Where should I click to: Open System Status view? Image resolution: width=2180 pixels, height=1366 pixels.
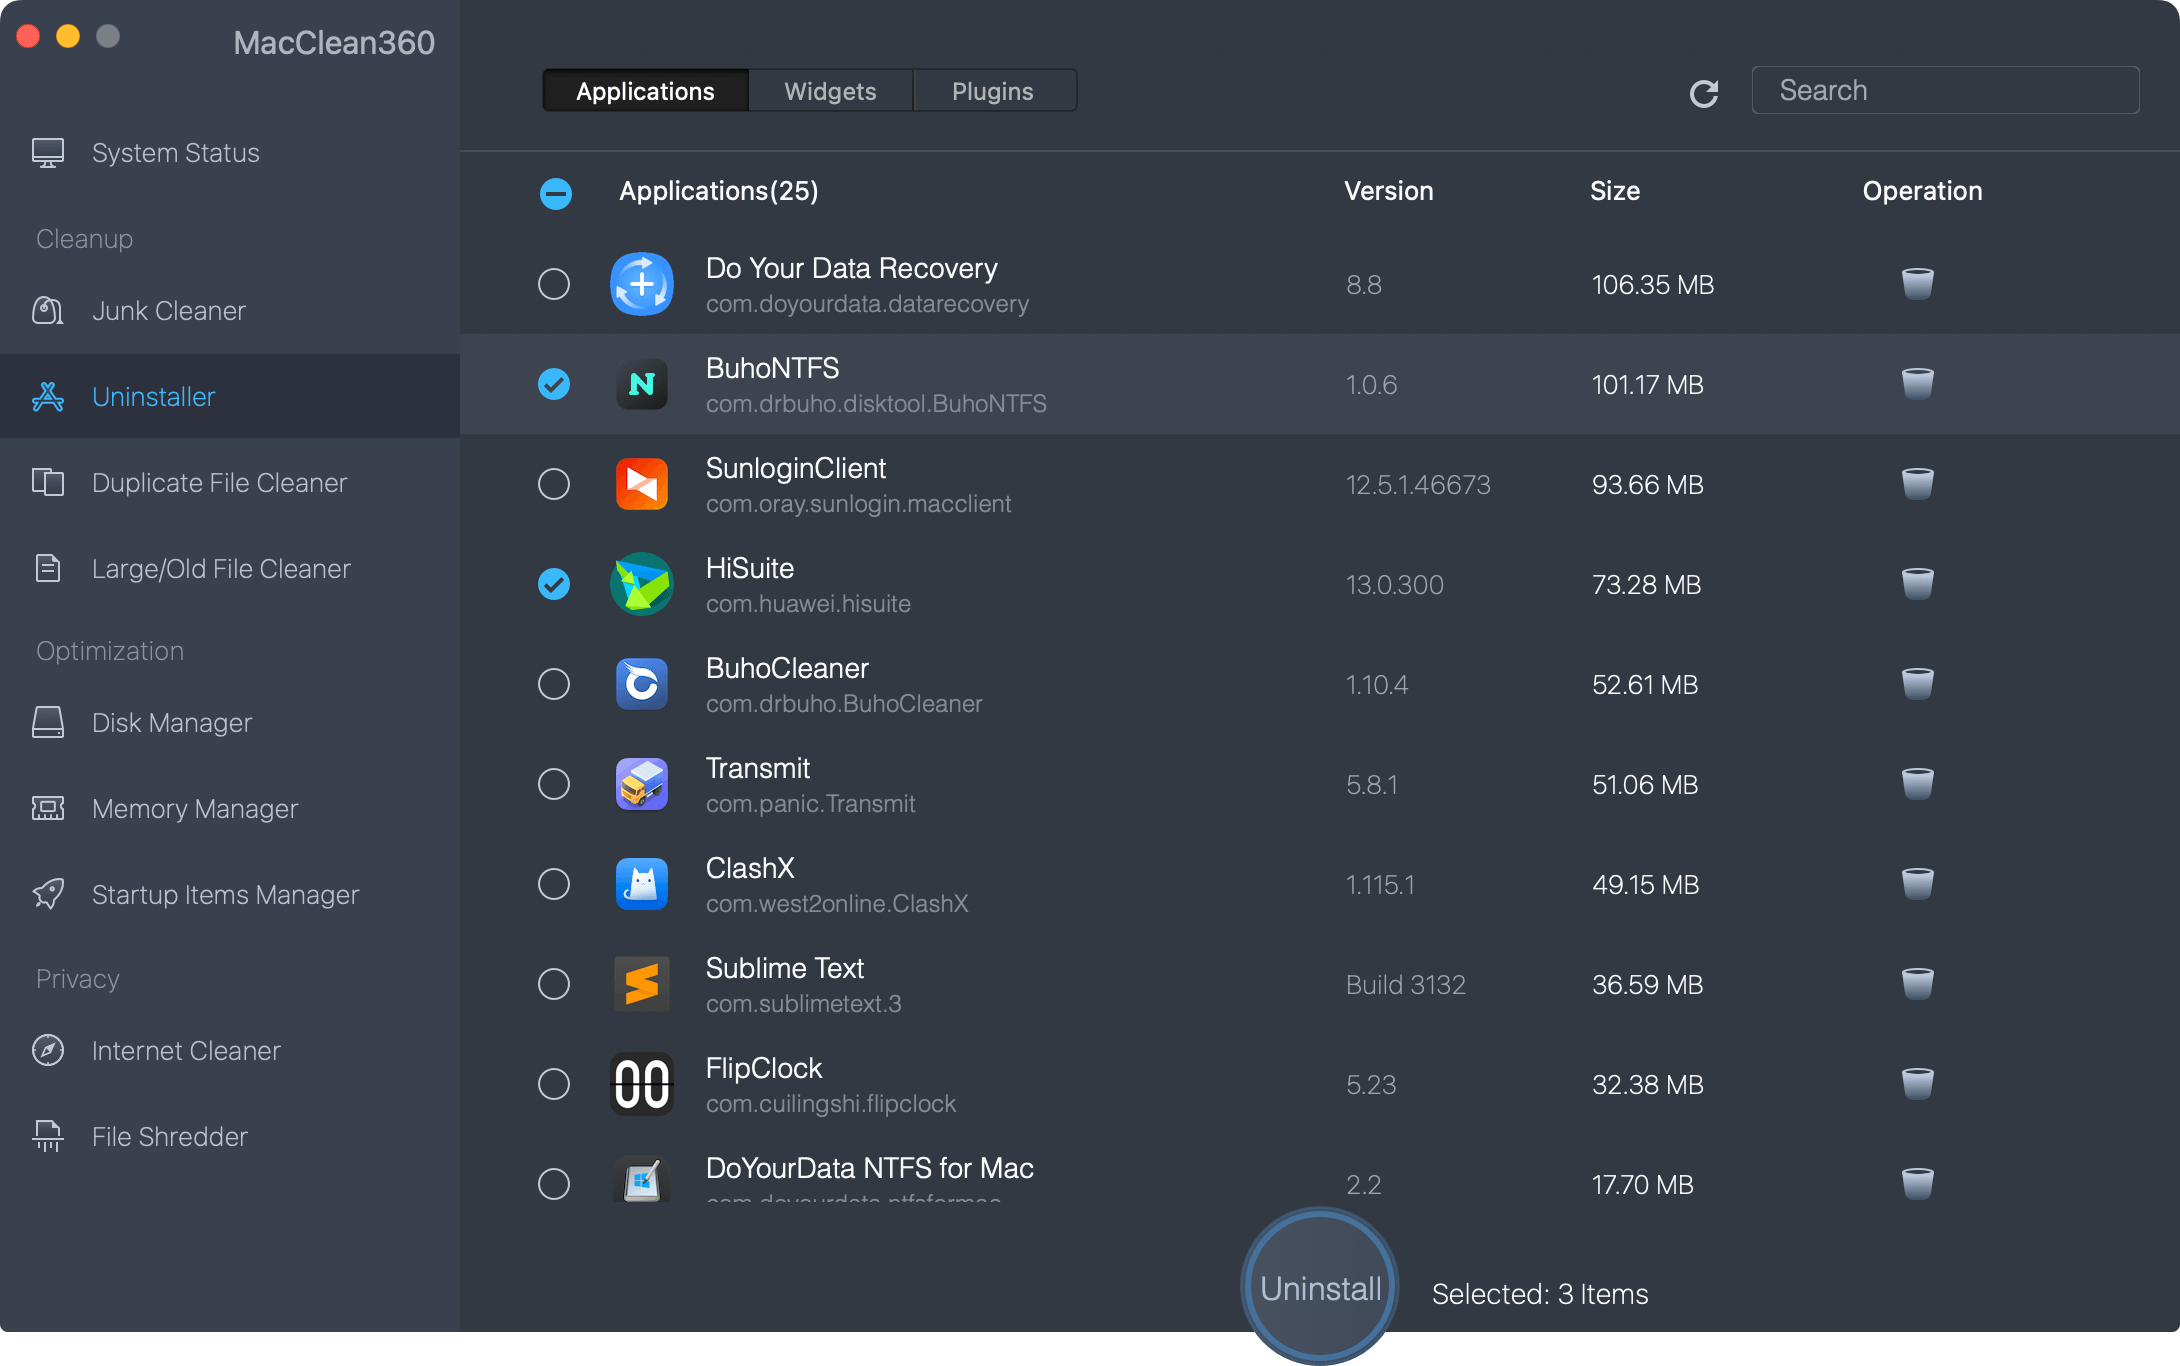[175, 152]
